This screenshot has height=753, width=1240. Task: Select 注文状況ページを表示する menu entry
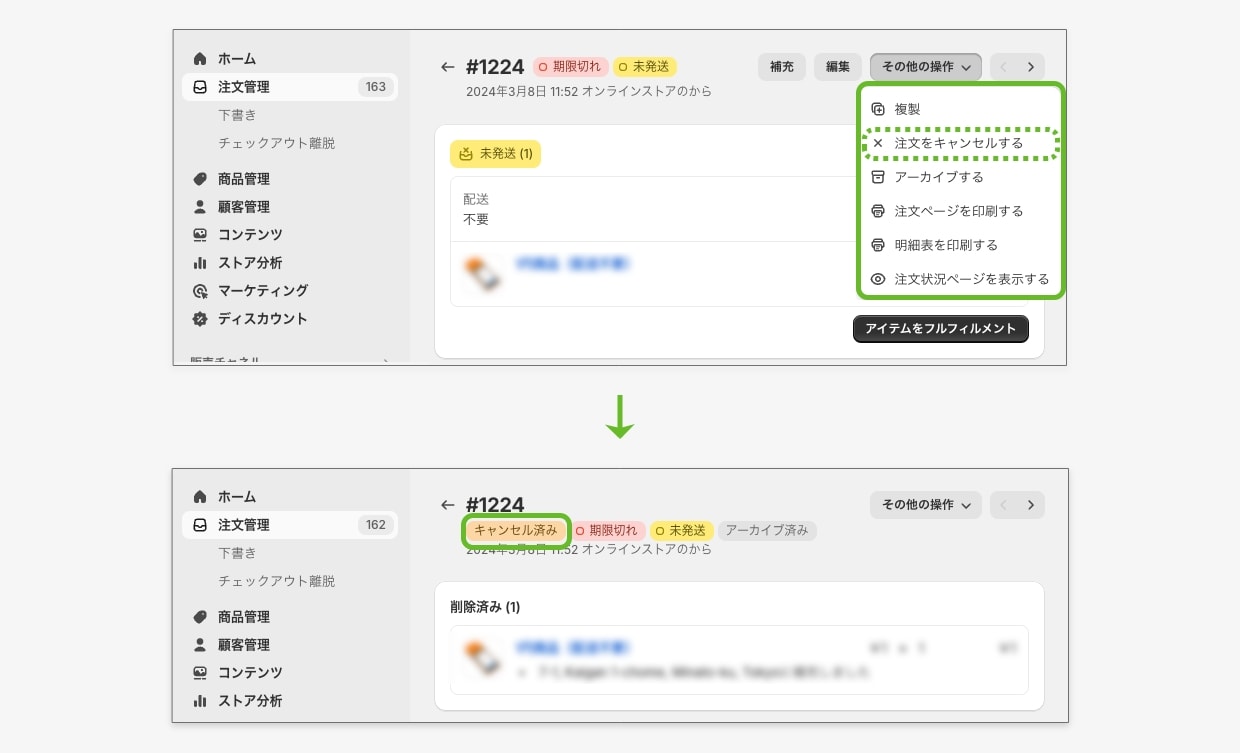(960, 279)
